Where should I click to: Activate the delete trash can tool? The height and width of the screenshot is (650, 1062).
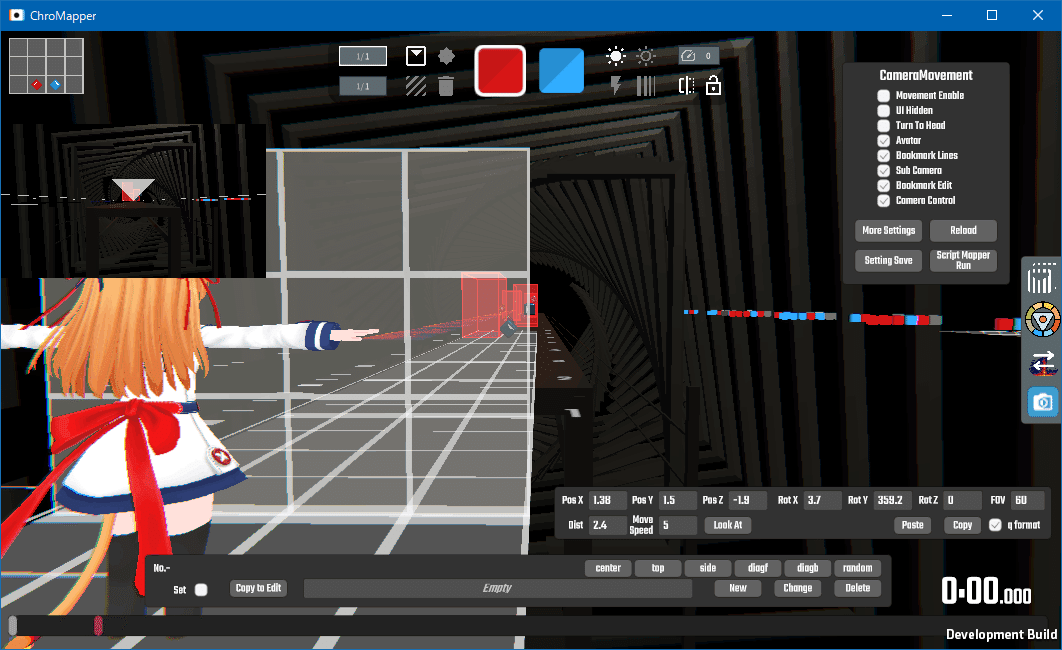point(446,86)
